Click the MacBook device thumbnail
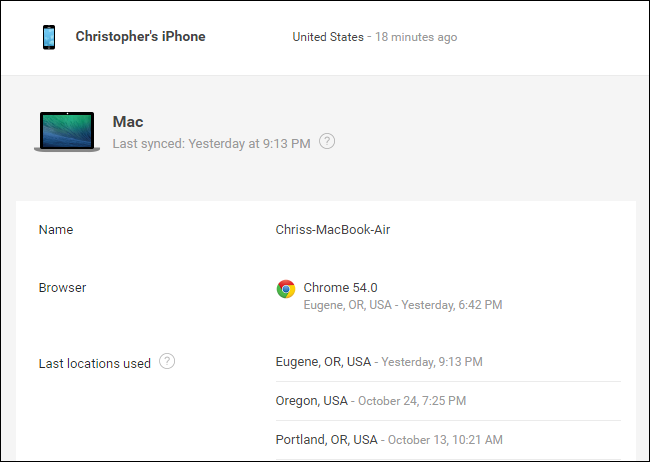Screen dimensions: 650x462 click(66, 132)
